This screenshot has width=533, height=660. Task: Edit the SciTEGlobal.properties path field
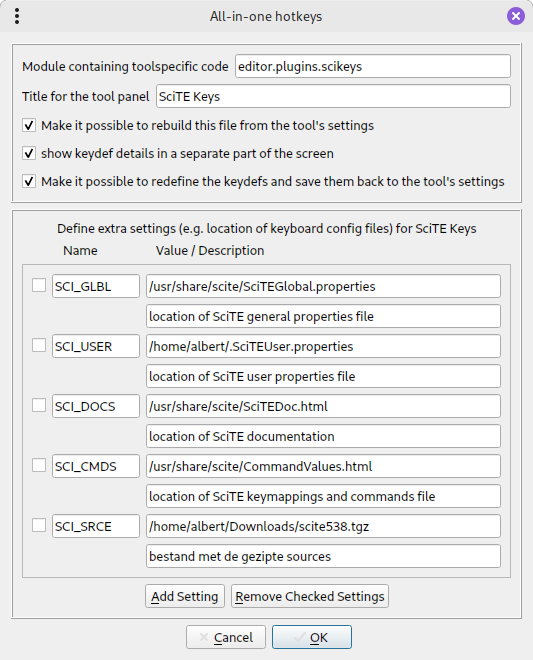323,286
